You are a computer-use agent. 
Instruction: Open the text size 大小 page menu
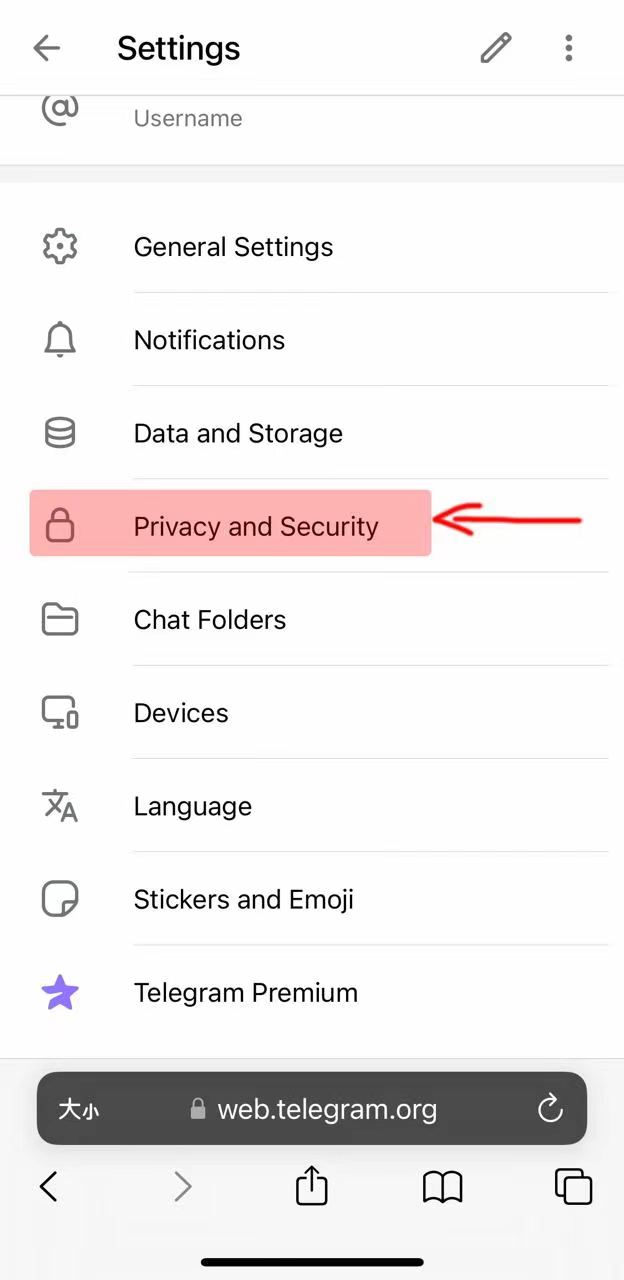pyautogui.click(x=78, y=1109)
